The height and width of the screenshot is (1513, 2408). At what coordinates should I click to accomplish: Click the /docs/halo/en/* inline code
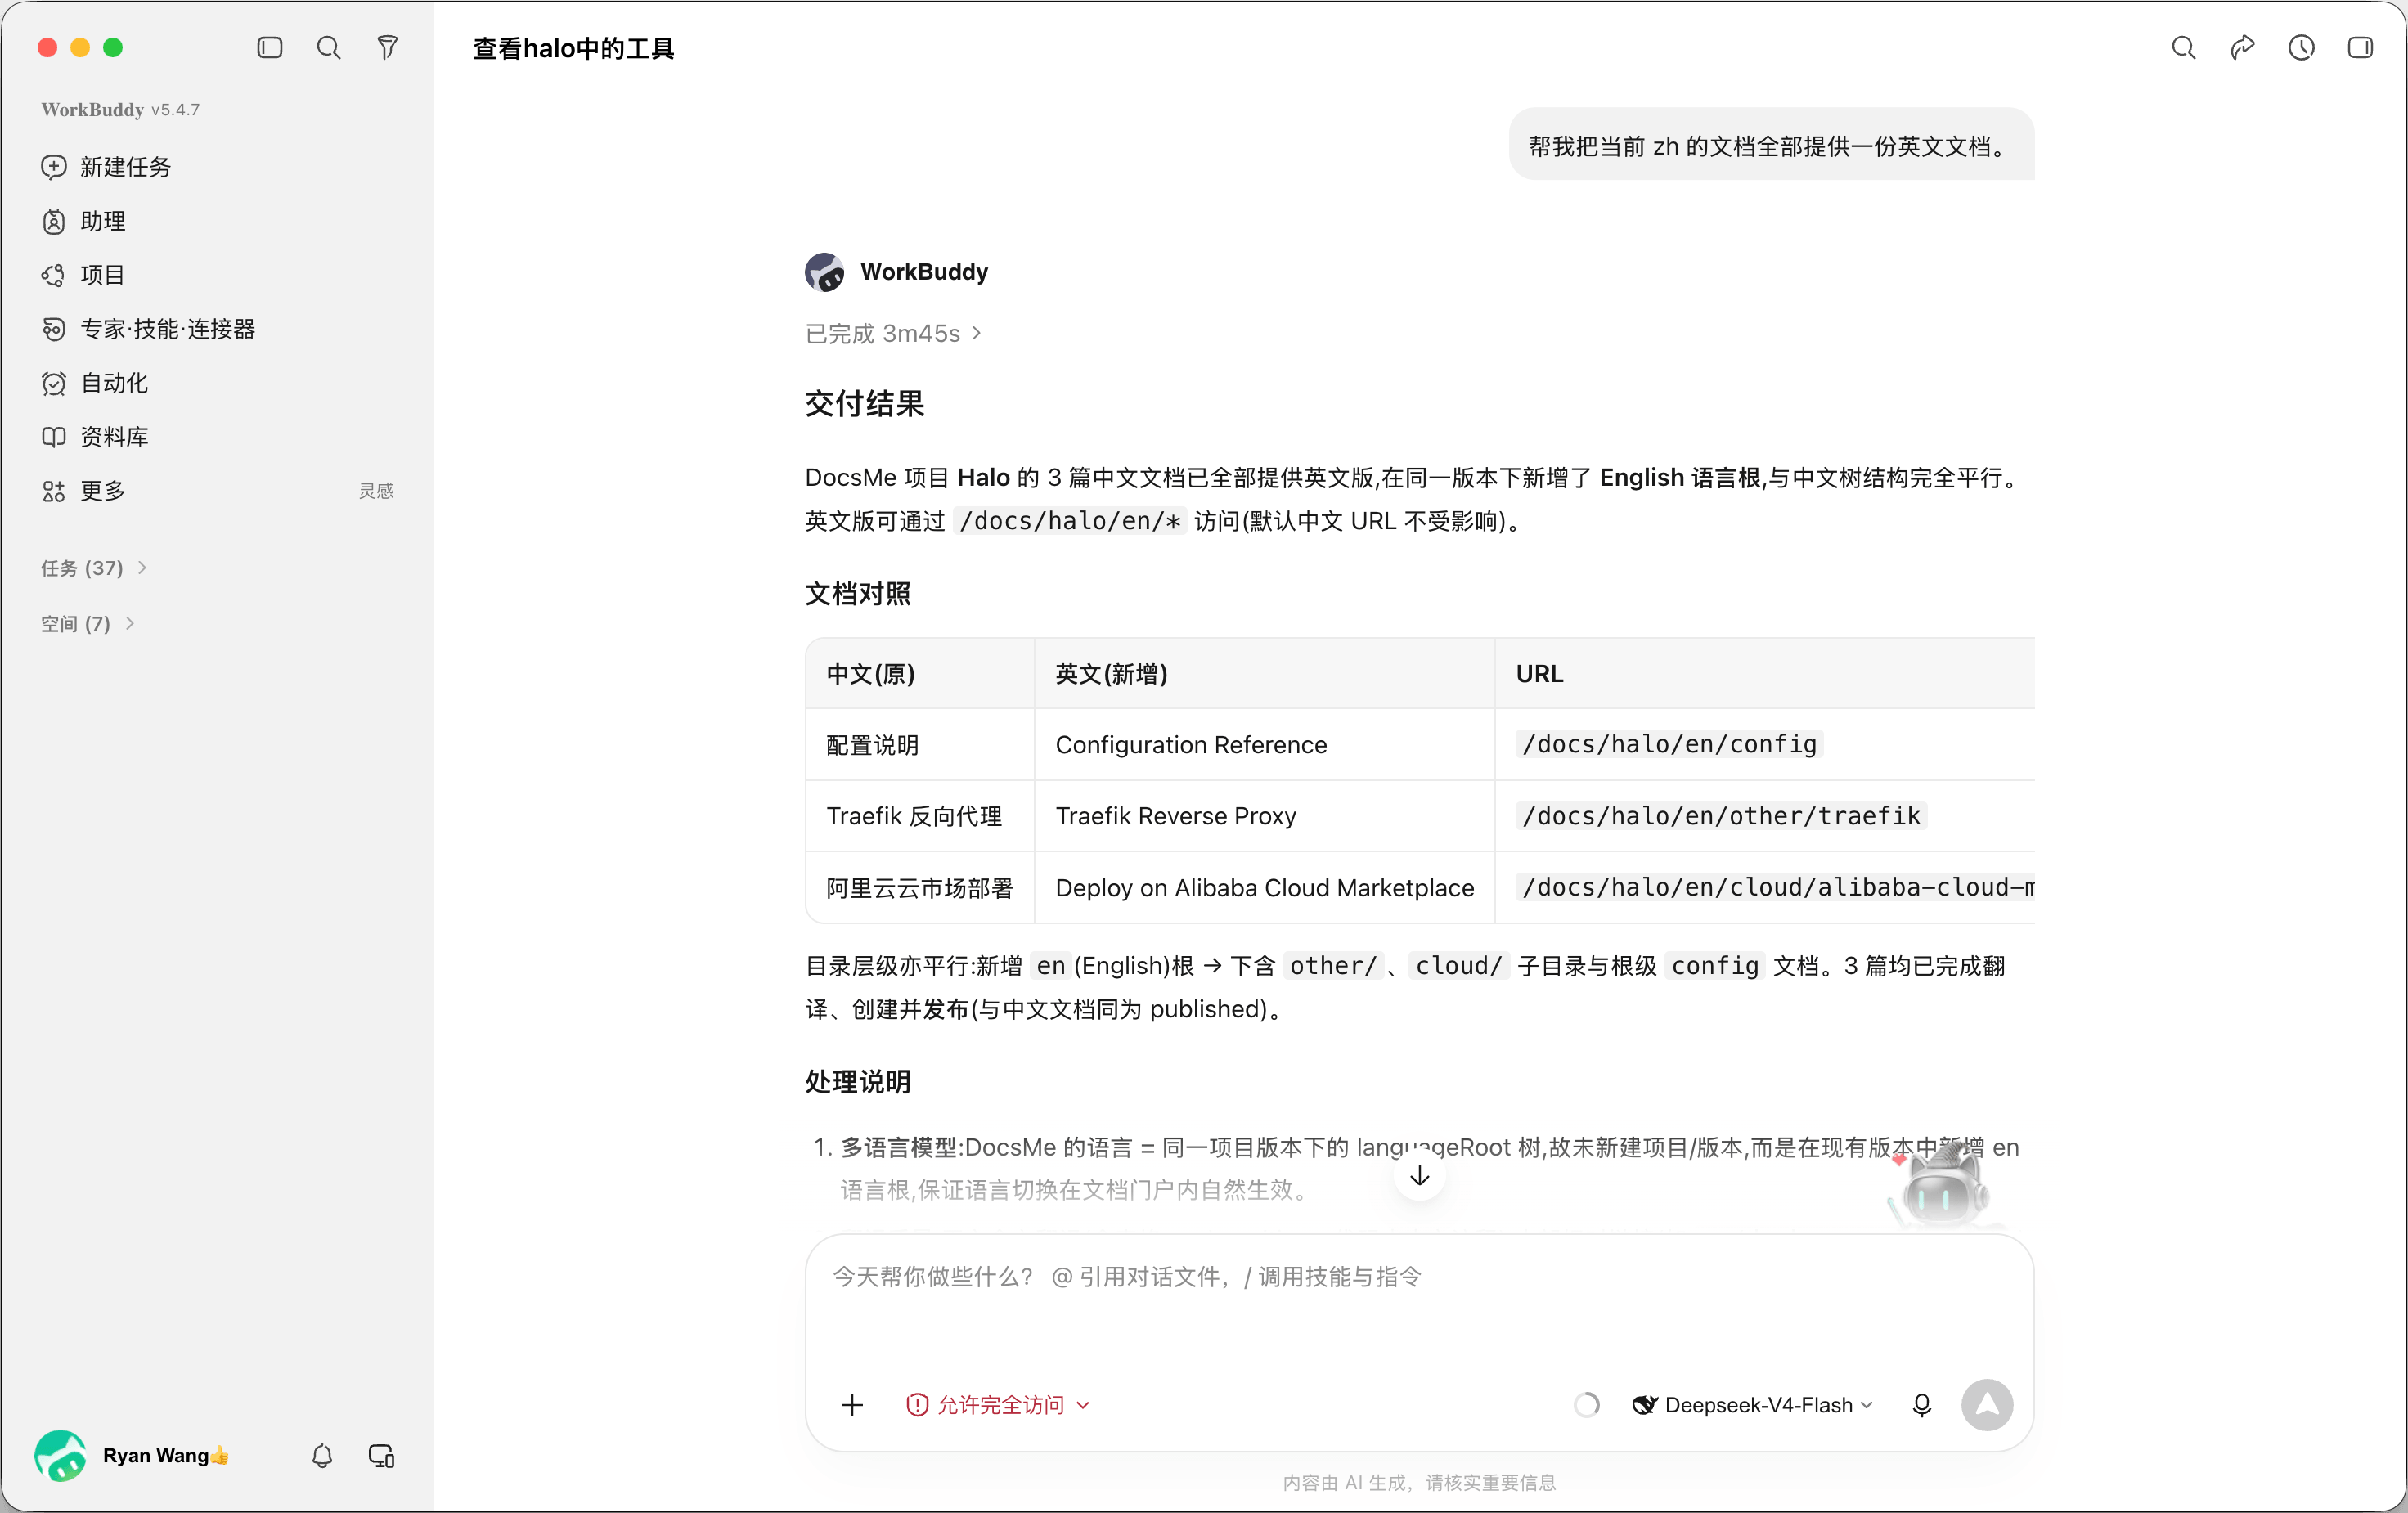point(1069,521)
